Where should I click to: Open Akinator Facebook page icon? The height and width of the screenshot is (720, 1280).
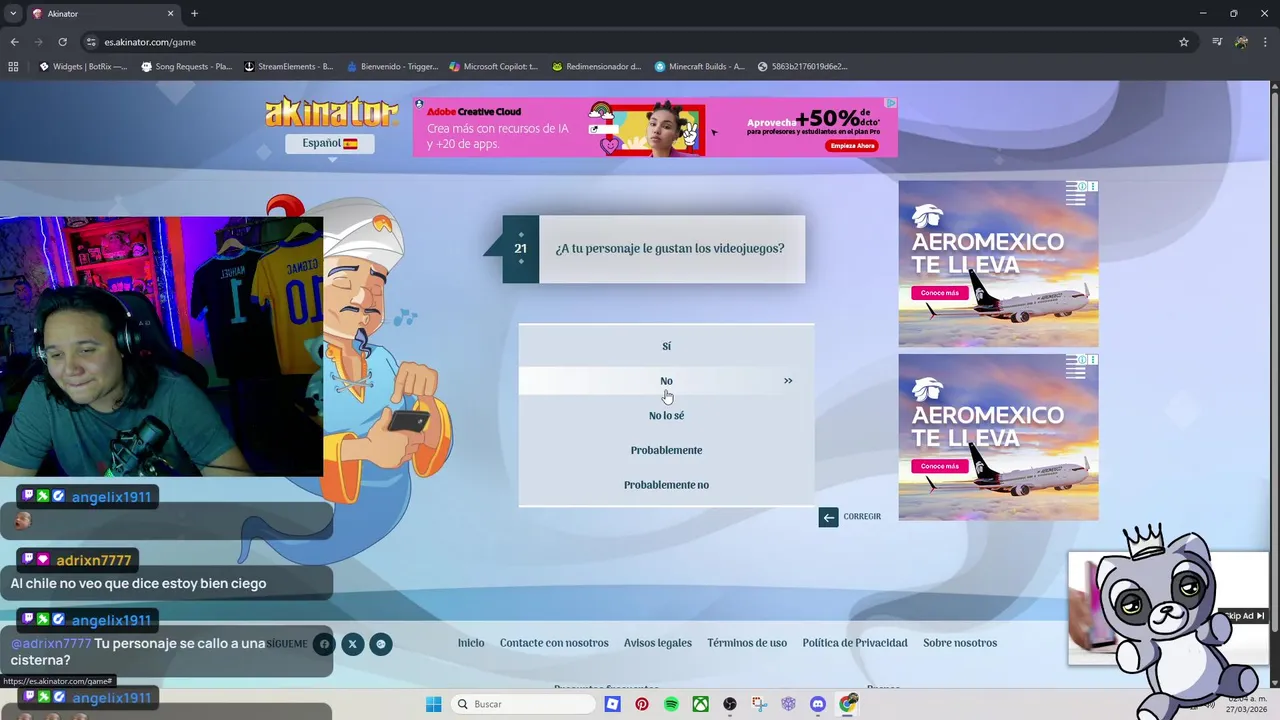point(323,644)
